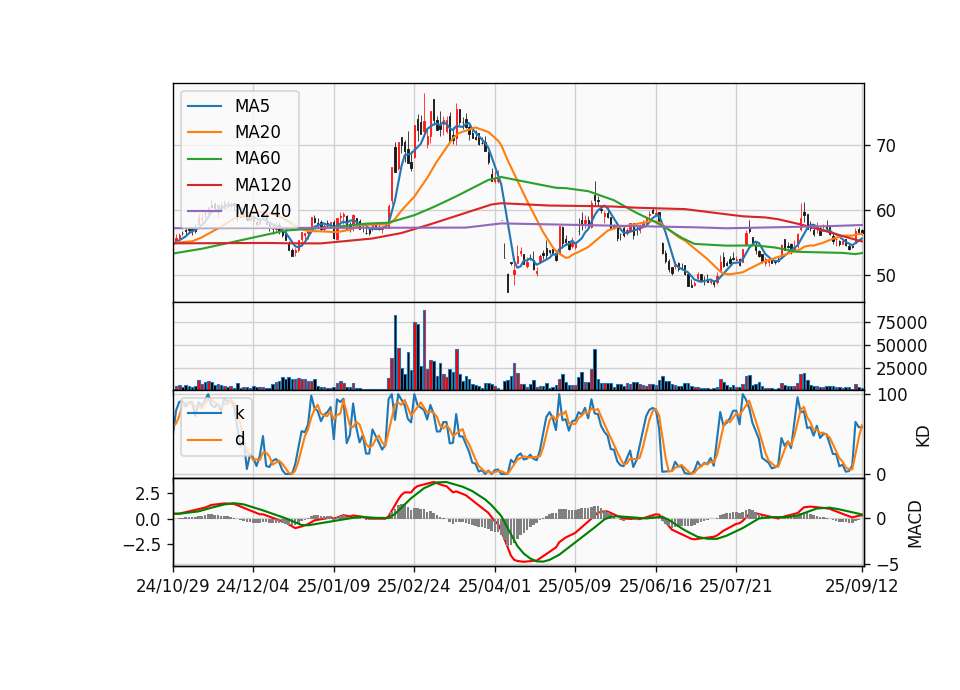
Task: Click the 25/04/01 date axis label
Action: [x=494, y=586]
